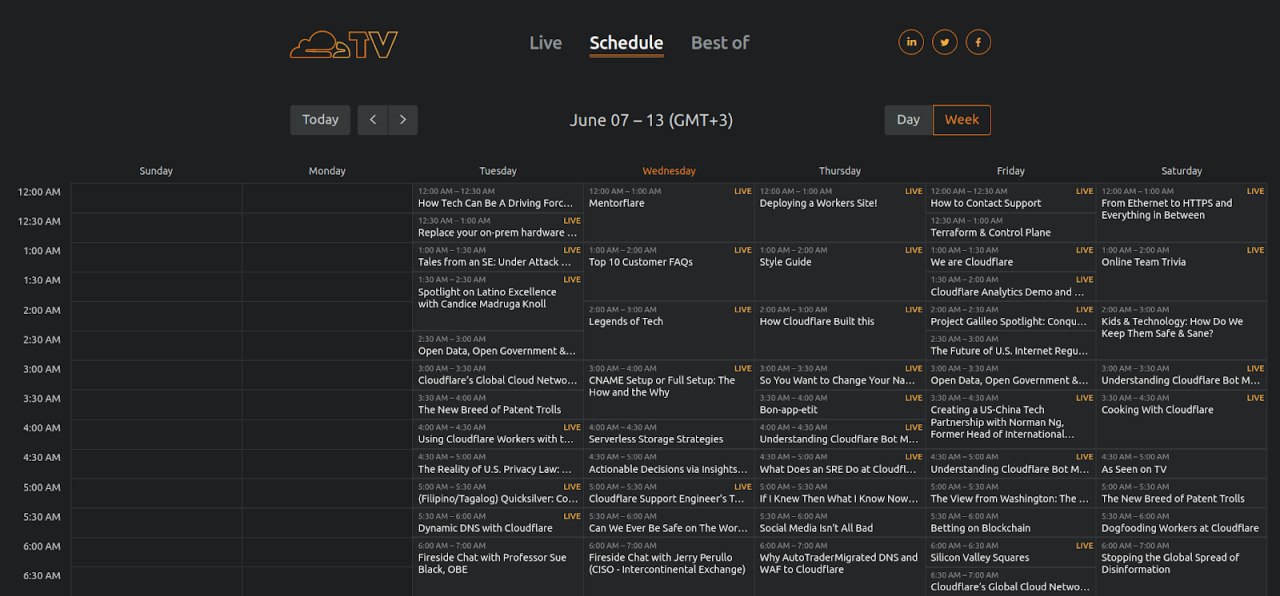Open So You Want to Change Your Name show

coord(839,375)
